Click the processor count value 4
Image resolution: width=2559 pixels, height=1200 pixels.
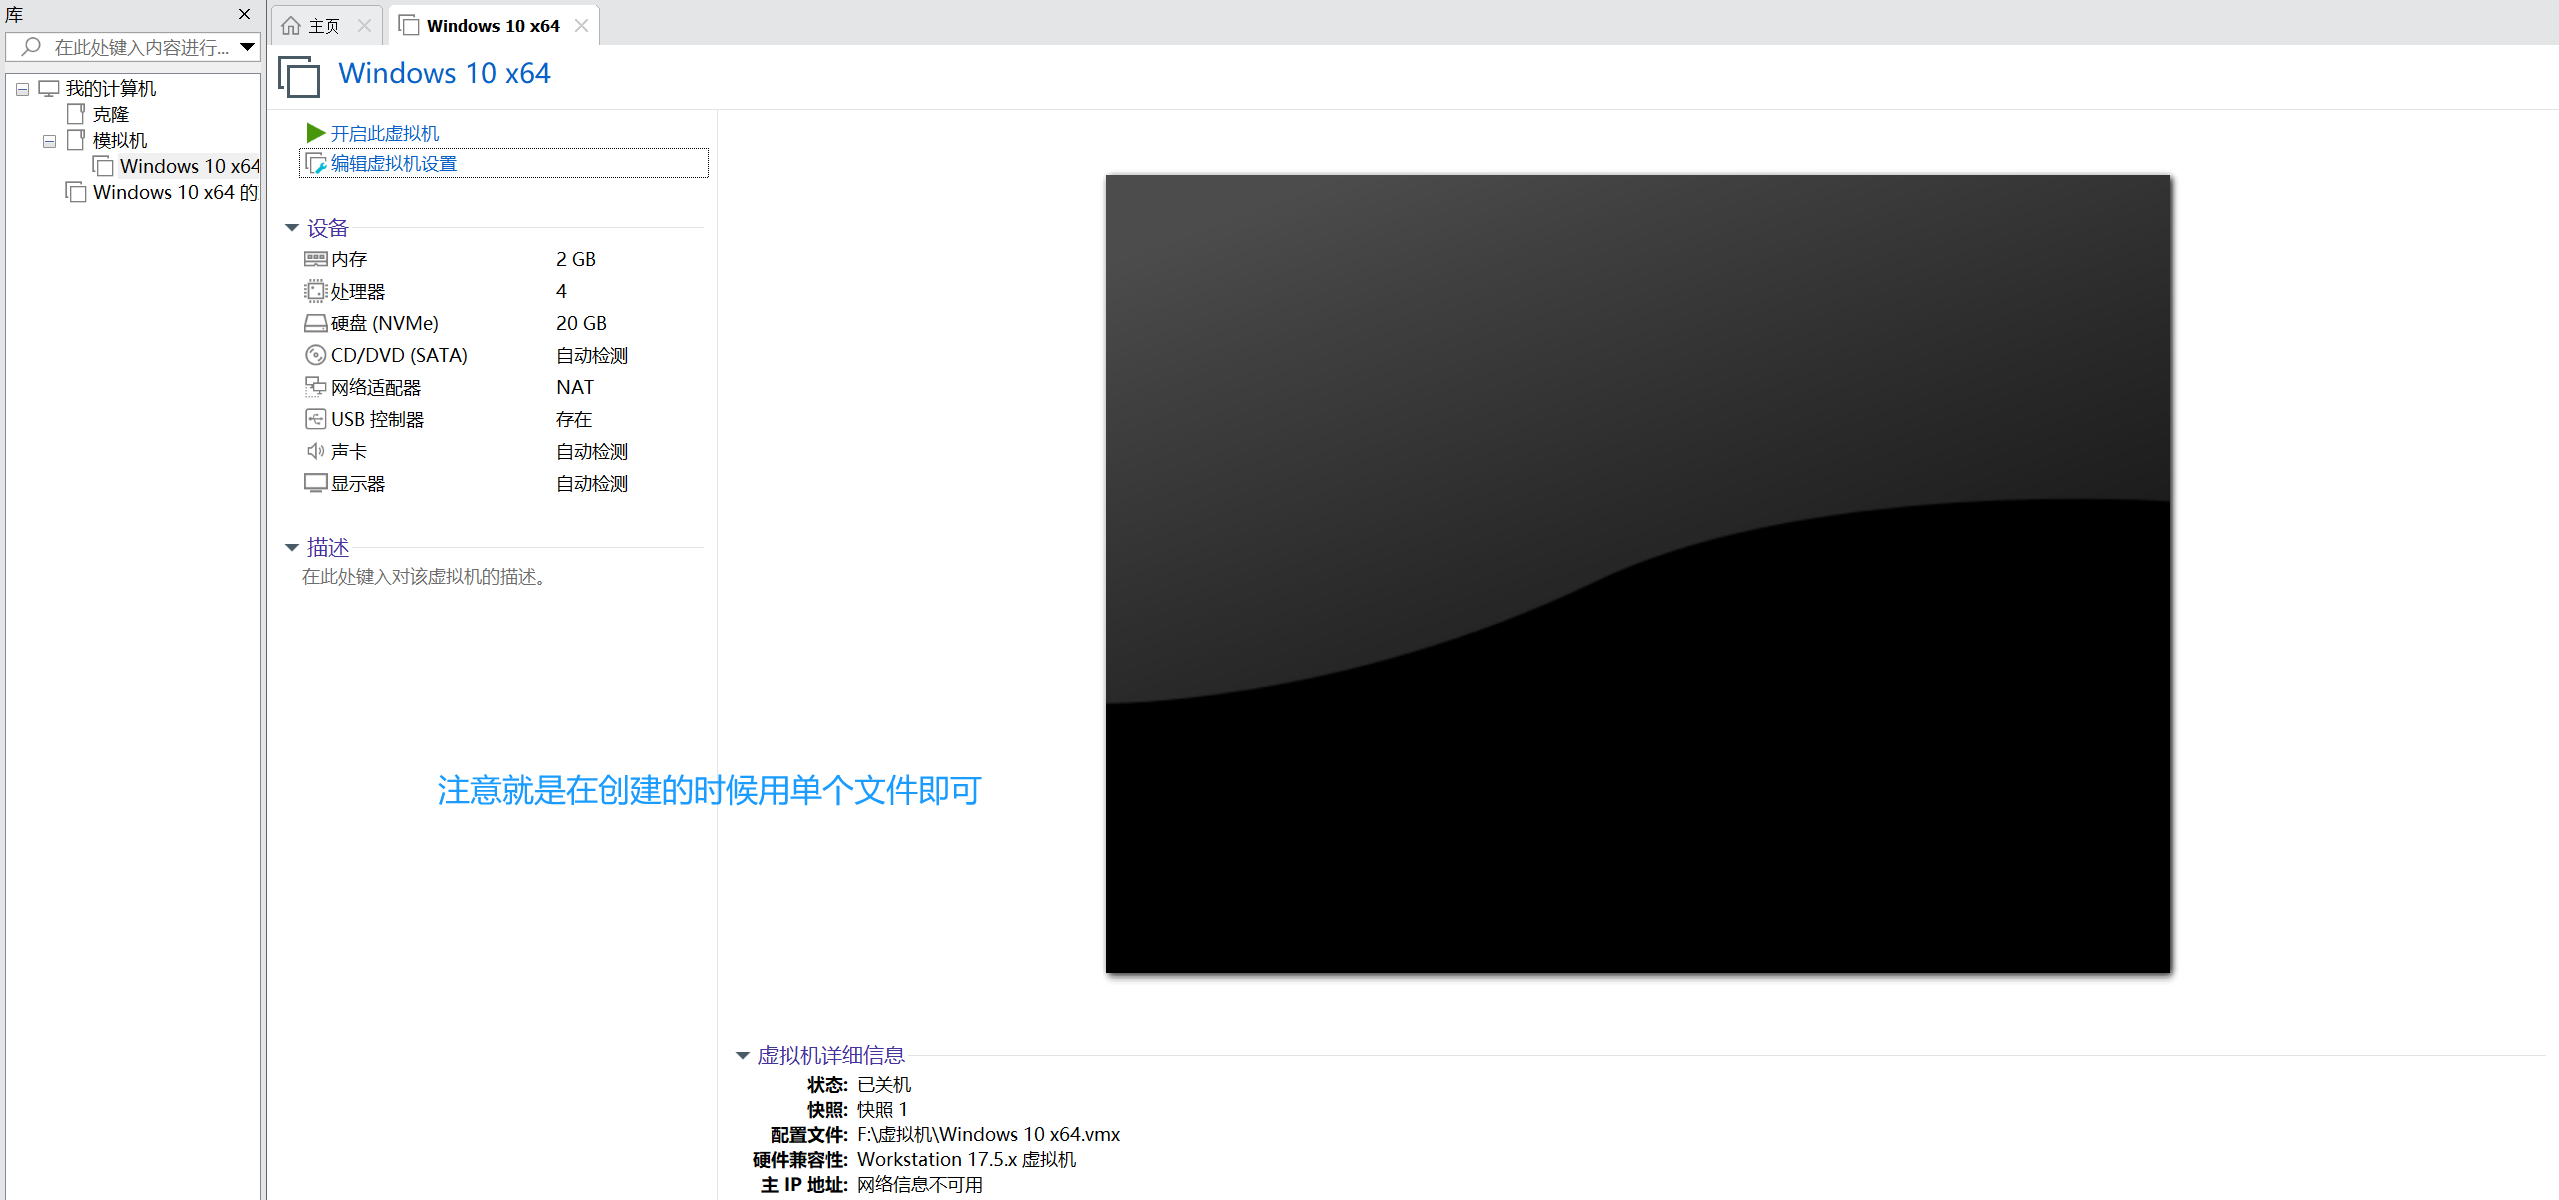pos(561,292)
